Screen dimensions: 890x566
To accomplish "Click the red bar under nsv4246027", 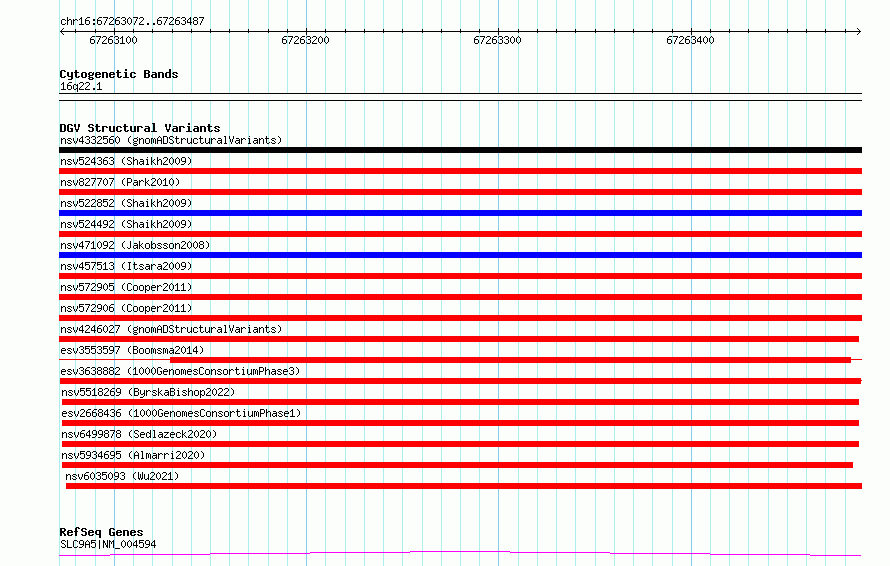I will coord(459,339).
